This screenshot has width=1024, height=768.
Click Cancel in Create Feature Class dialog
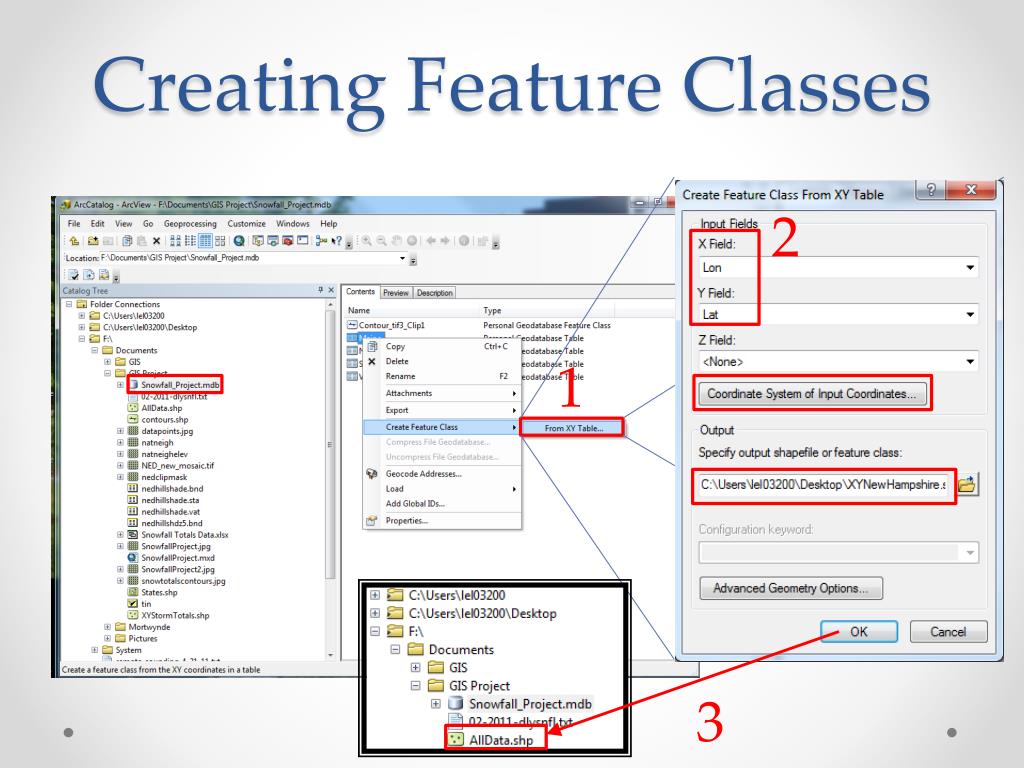coord(948,632)
